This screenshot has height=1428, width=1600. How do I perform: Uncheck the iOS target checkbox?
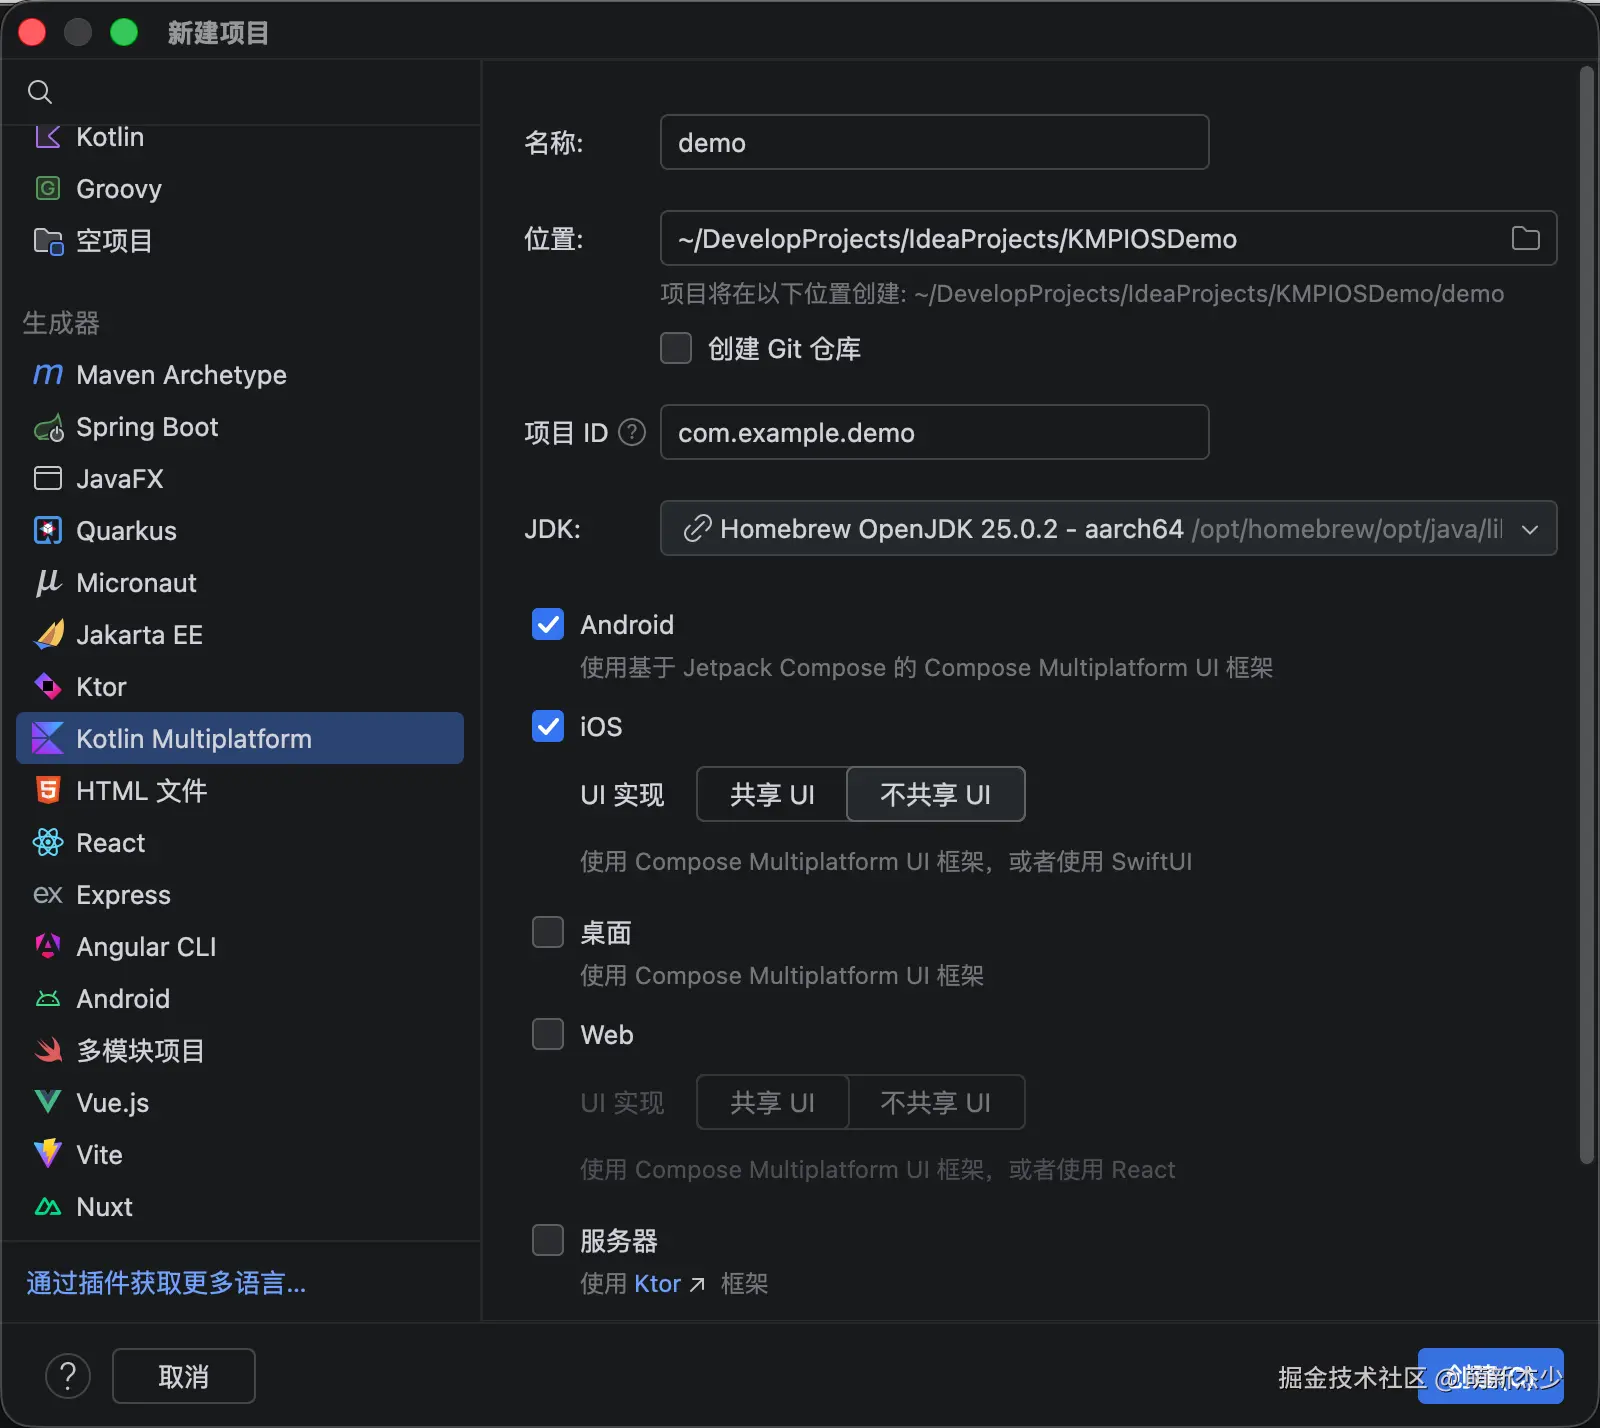pyautogui.click(x=548, y=726)
